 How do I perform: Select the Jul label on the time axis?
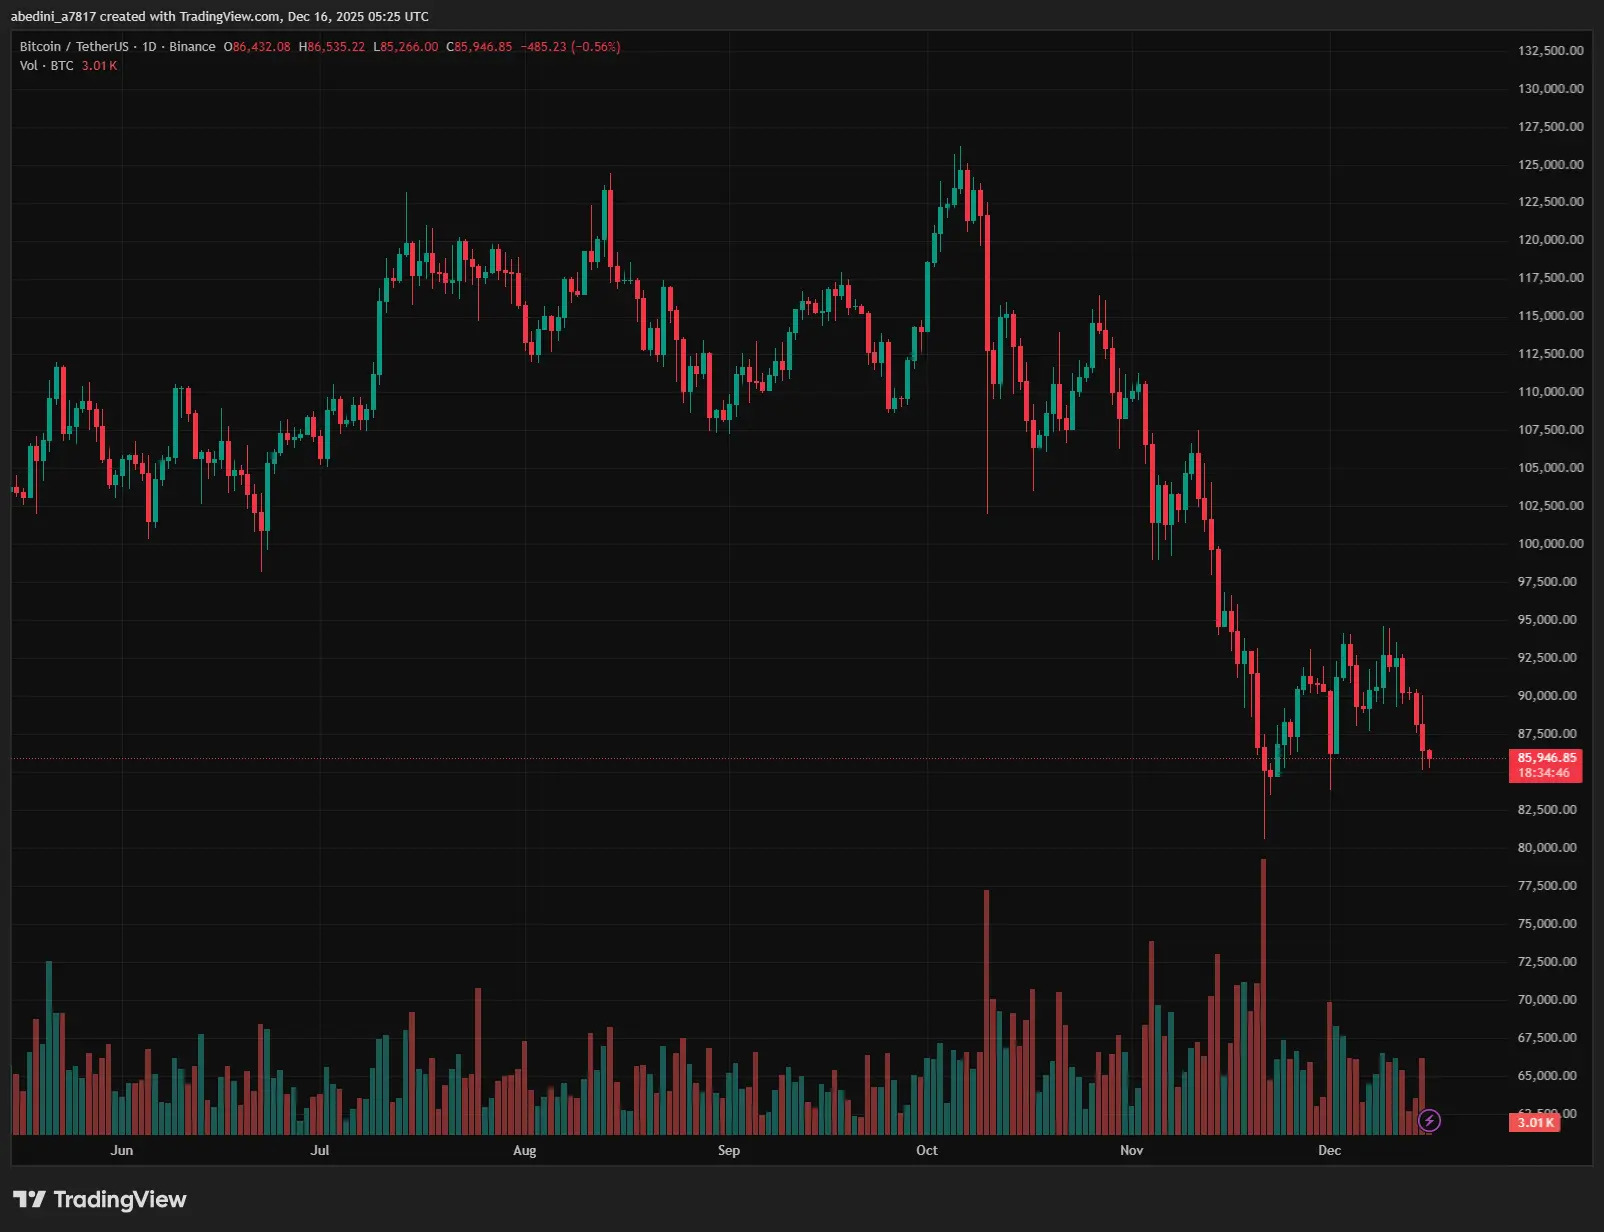point(320,1150)
